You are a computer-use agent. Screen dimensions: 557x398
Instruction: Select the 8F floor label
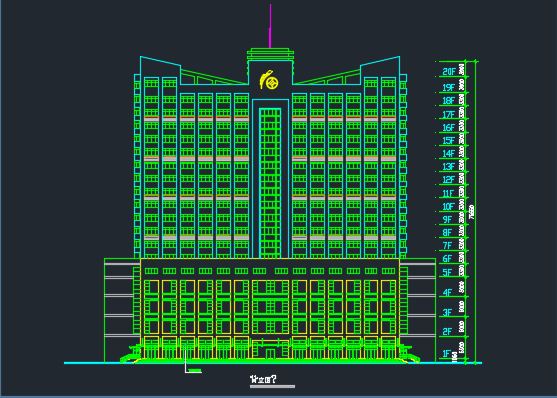tap(447, 233)
